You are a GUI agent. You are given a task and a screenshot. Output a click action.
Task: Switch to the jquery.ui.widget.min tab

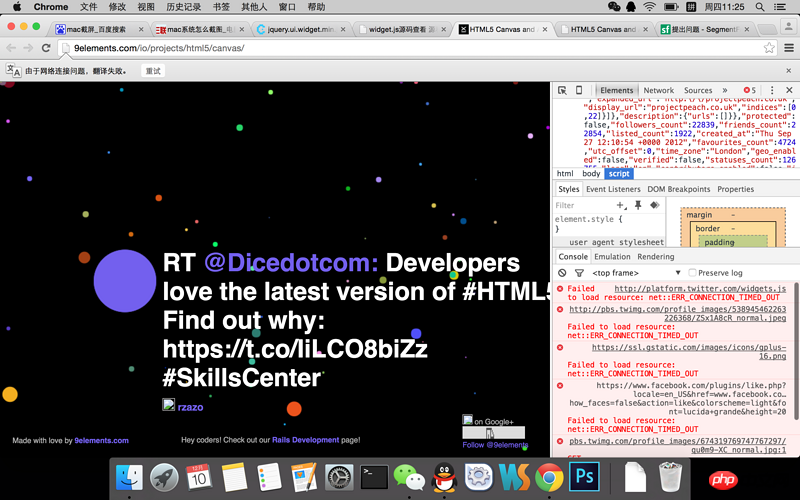[x=301, y=29]
